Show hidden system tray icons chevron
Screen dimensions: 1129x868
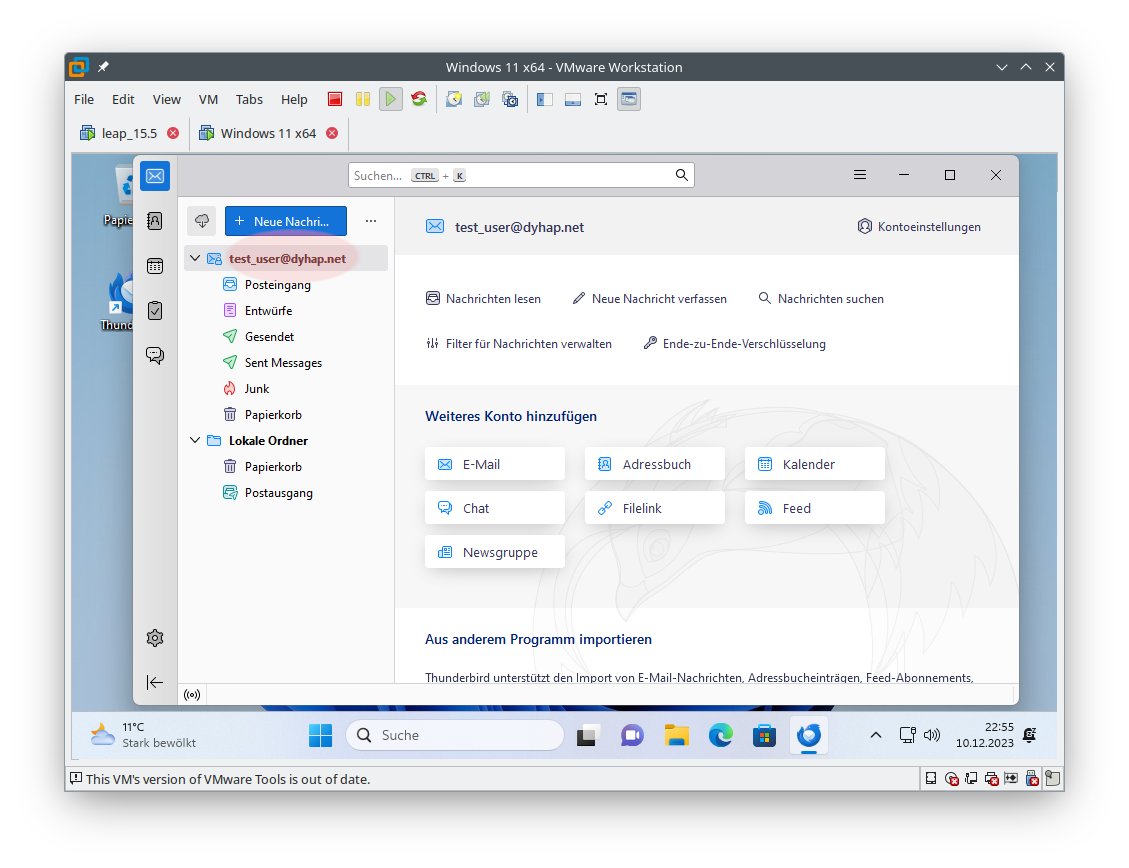[x=876, y=735]
